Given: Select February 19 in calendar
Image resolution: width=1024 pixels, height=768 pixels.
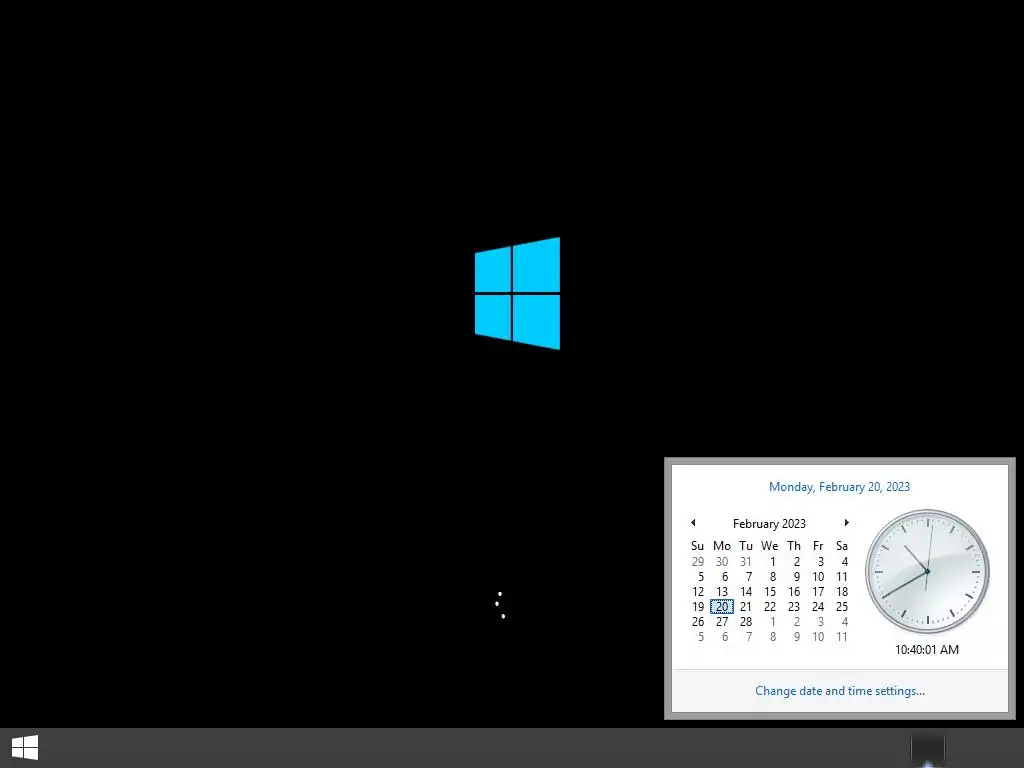Looking at the screenshot, I should (x=698, y=607).
